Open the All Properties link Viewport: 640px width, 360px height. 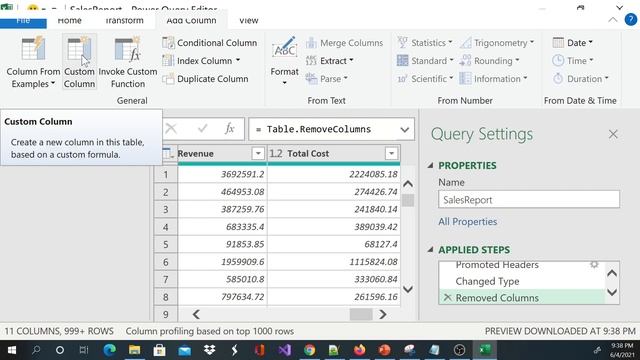pos(468,222)
